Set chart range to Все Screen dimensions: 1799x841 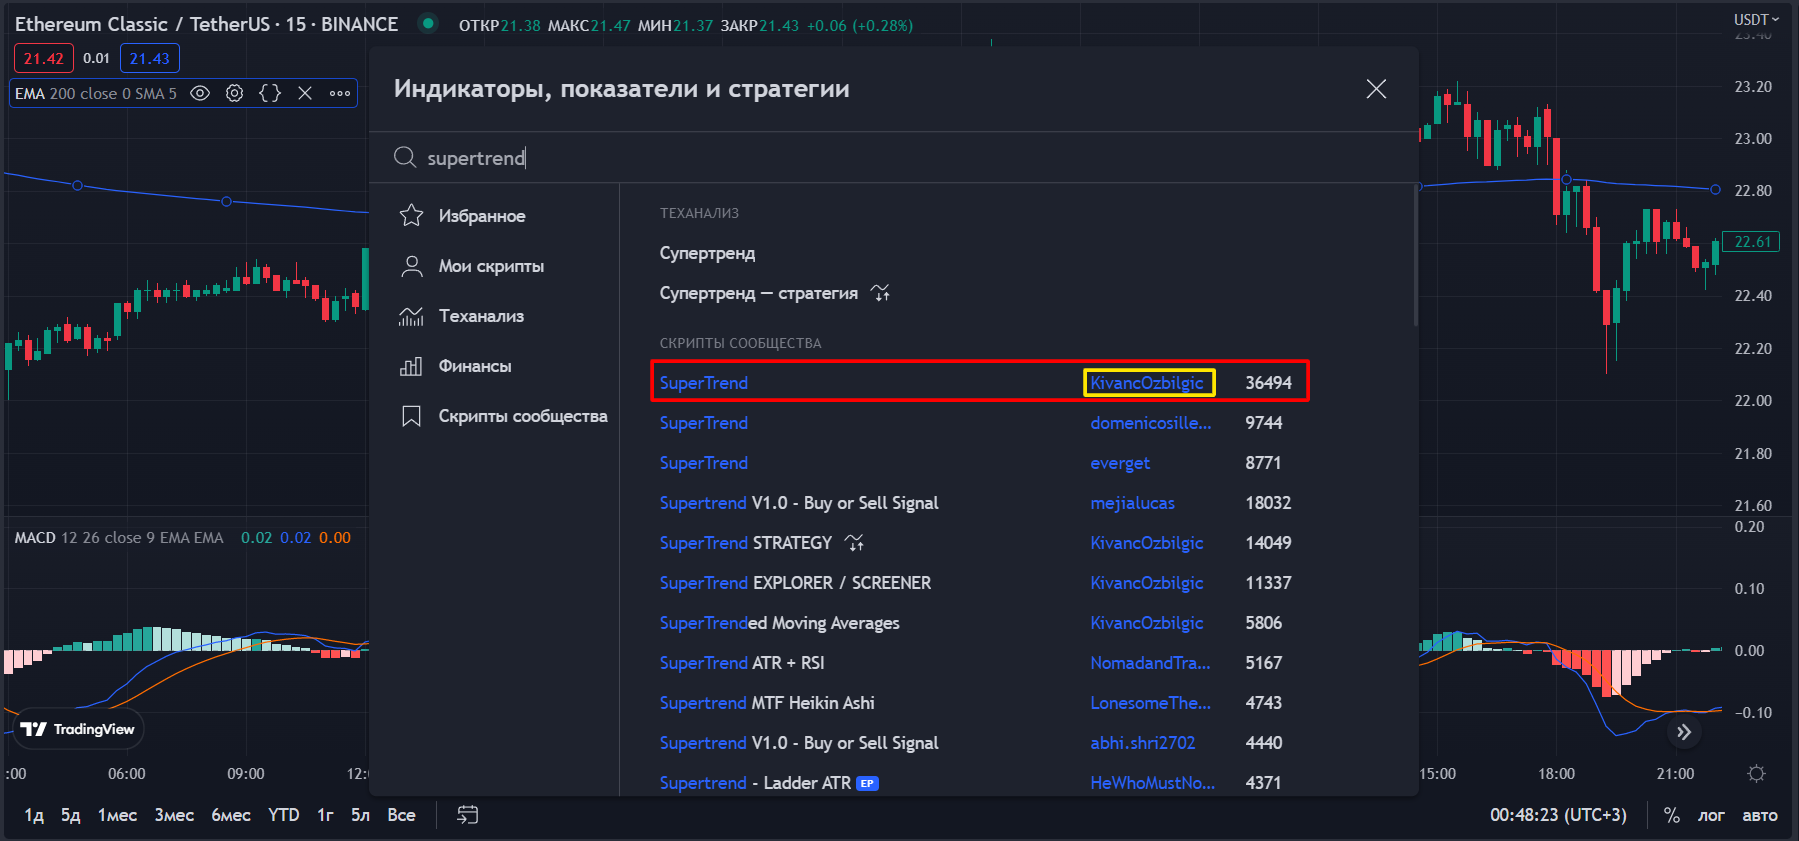[x=401, y=815]
